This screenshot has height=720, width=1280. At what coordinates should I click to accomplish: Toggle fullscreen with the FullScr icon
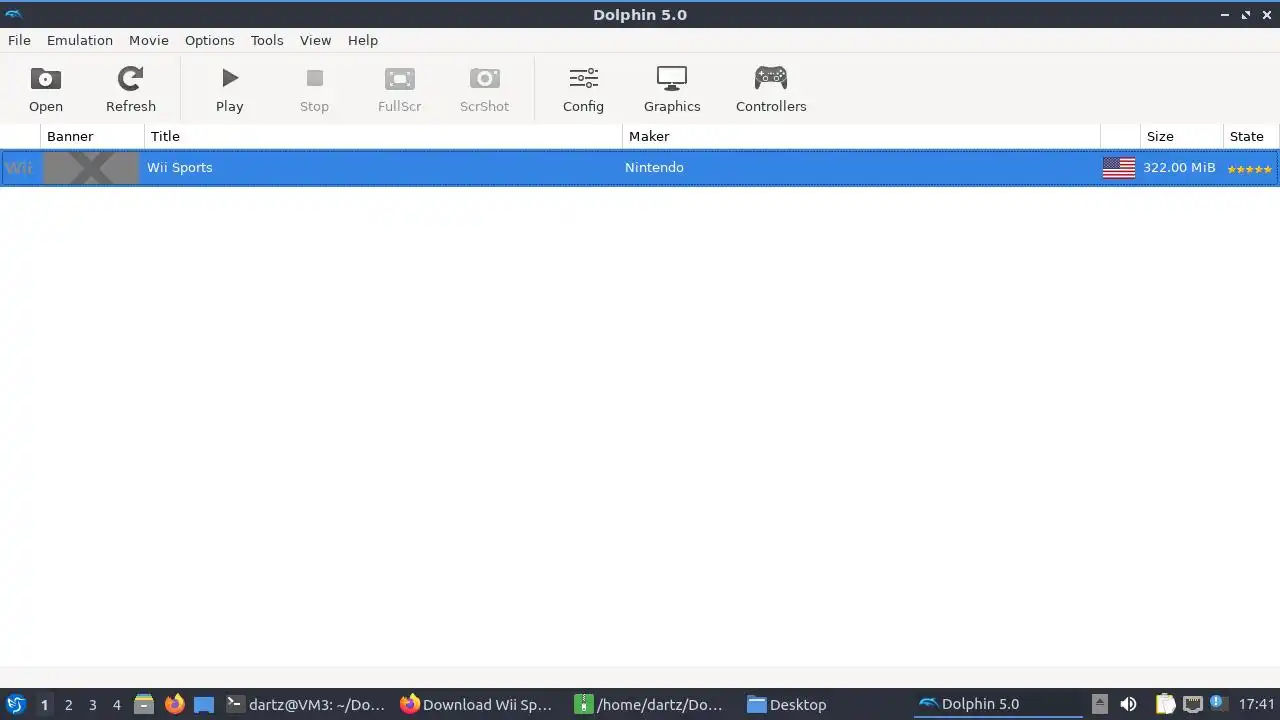coord(399,89)
